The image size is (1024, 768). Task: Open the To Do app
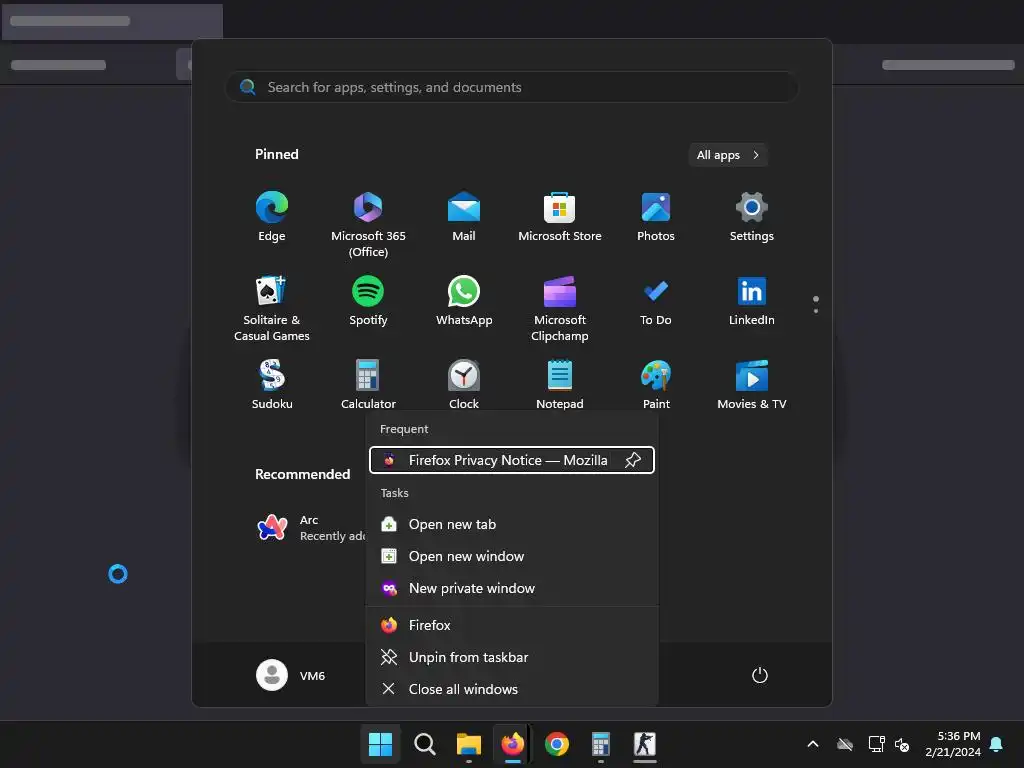(x=656, y=302)
